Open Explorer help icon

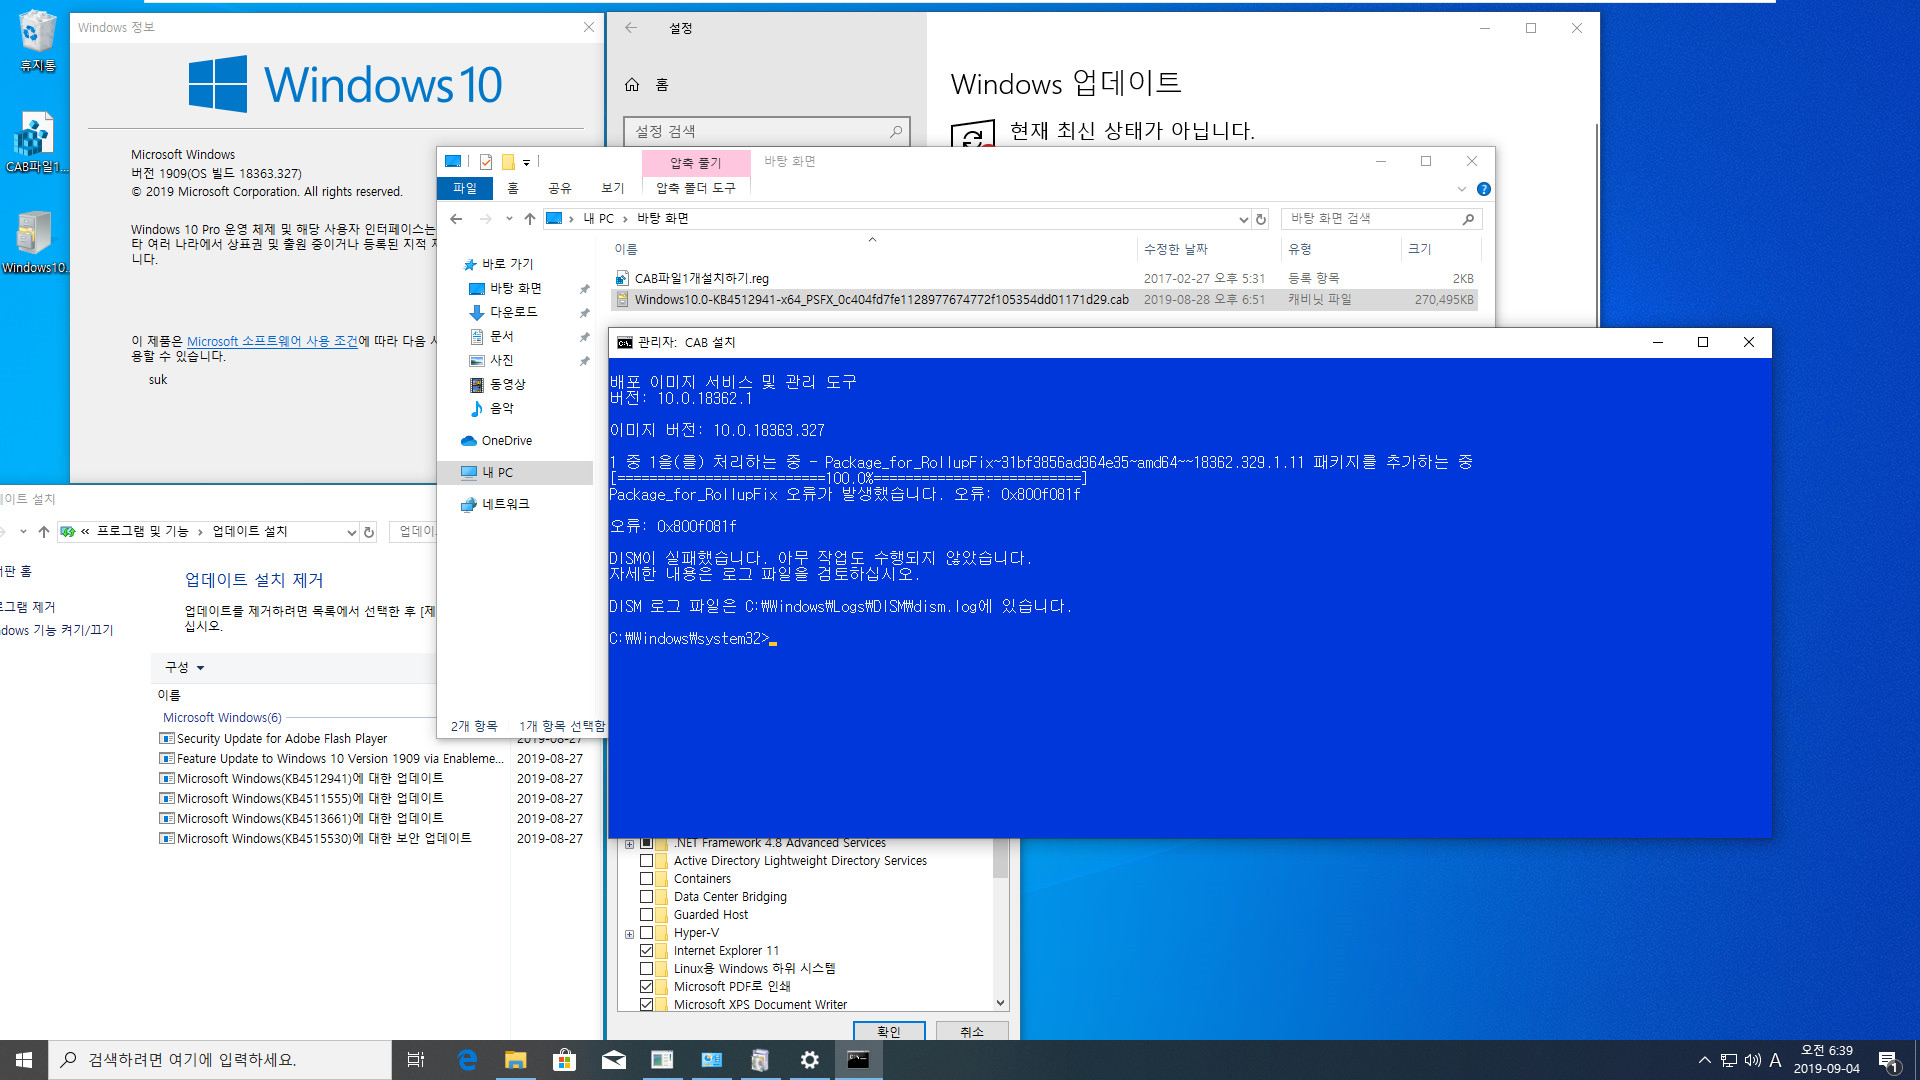1484,189
